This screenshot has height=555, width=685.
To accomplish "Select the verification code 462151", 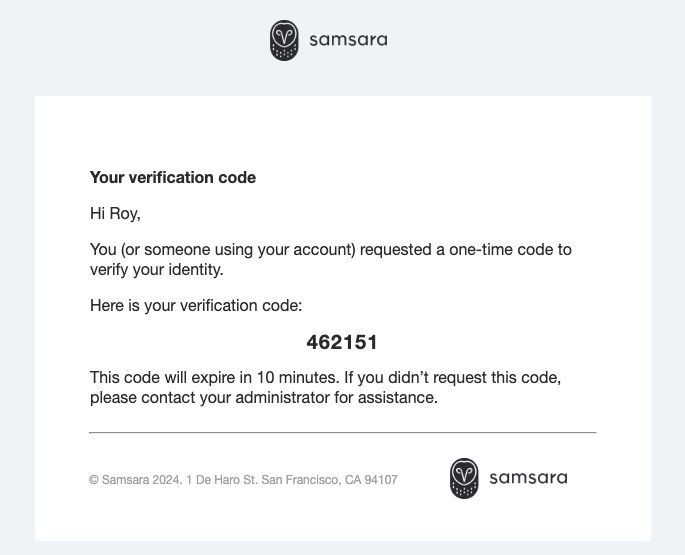I will [x=342, y=342].
